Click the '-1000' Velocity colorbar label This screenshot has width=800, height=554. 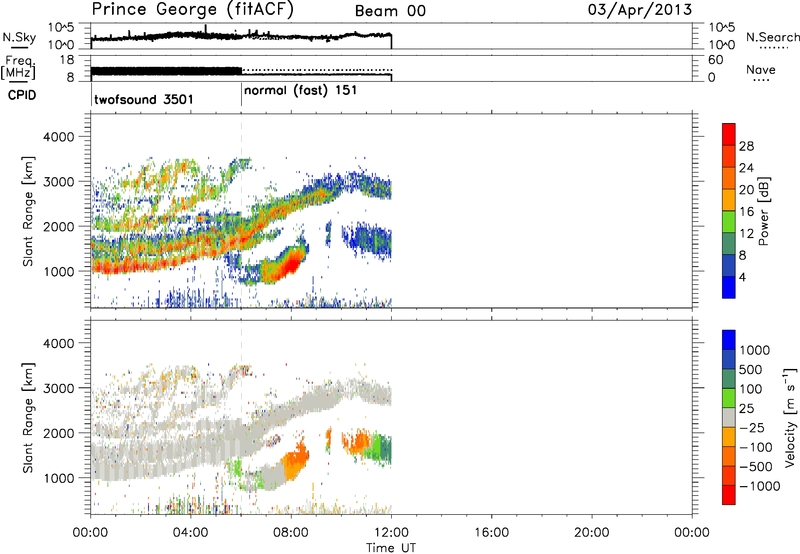pyautogui.click(x=760, y=486)
